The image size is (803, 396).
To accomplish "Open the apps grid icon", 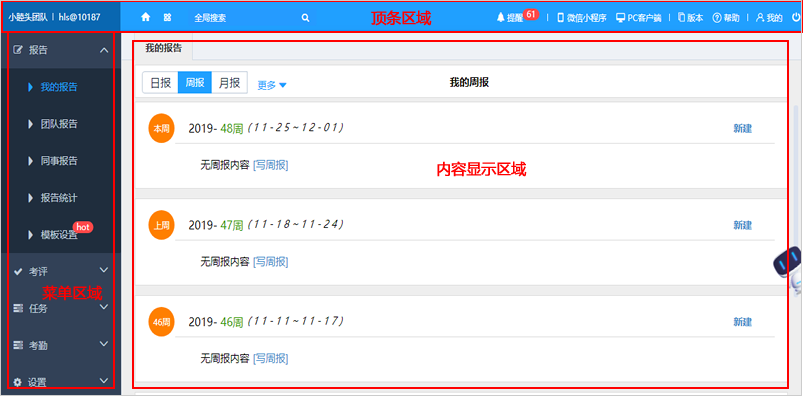I will (167, 17).
